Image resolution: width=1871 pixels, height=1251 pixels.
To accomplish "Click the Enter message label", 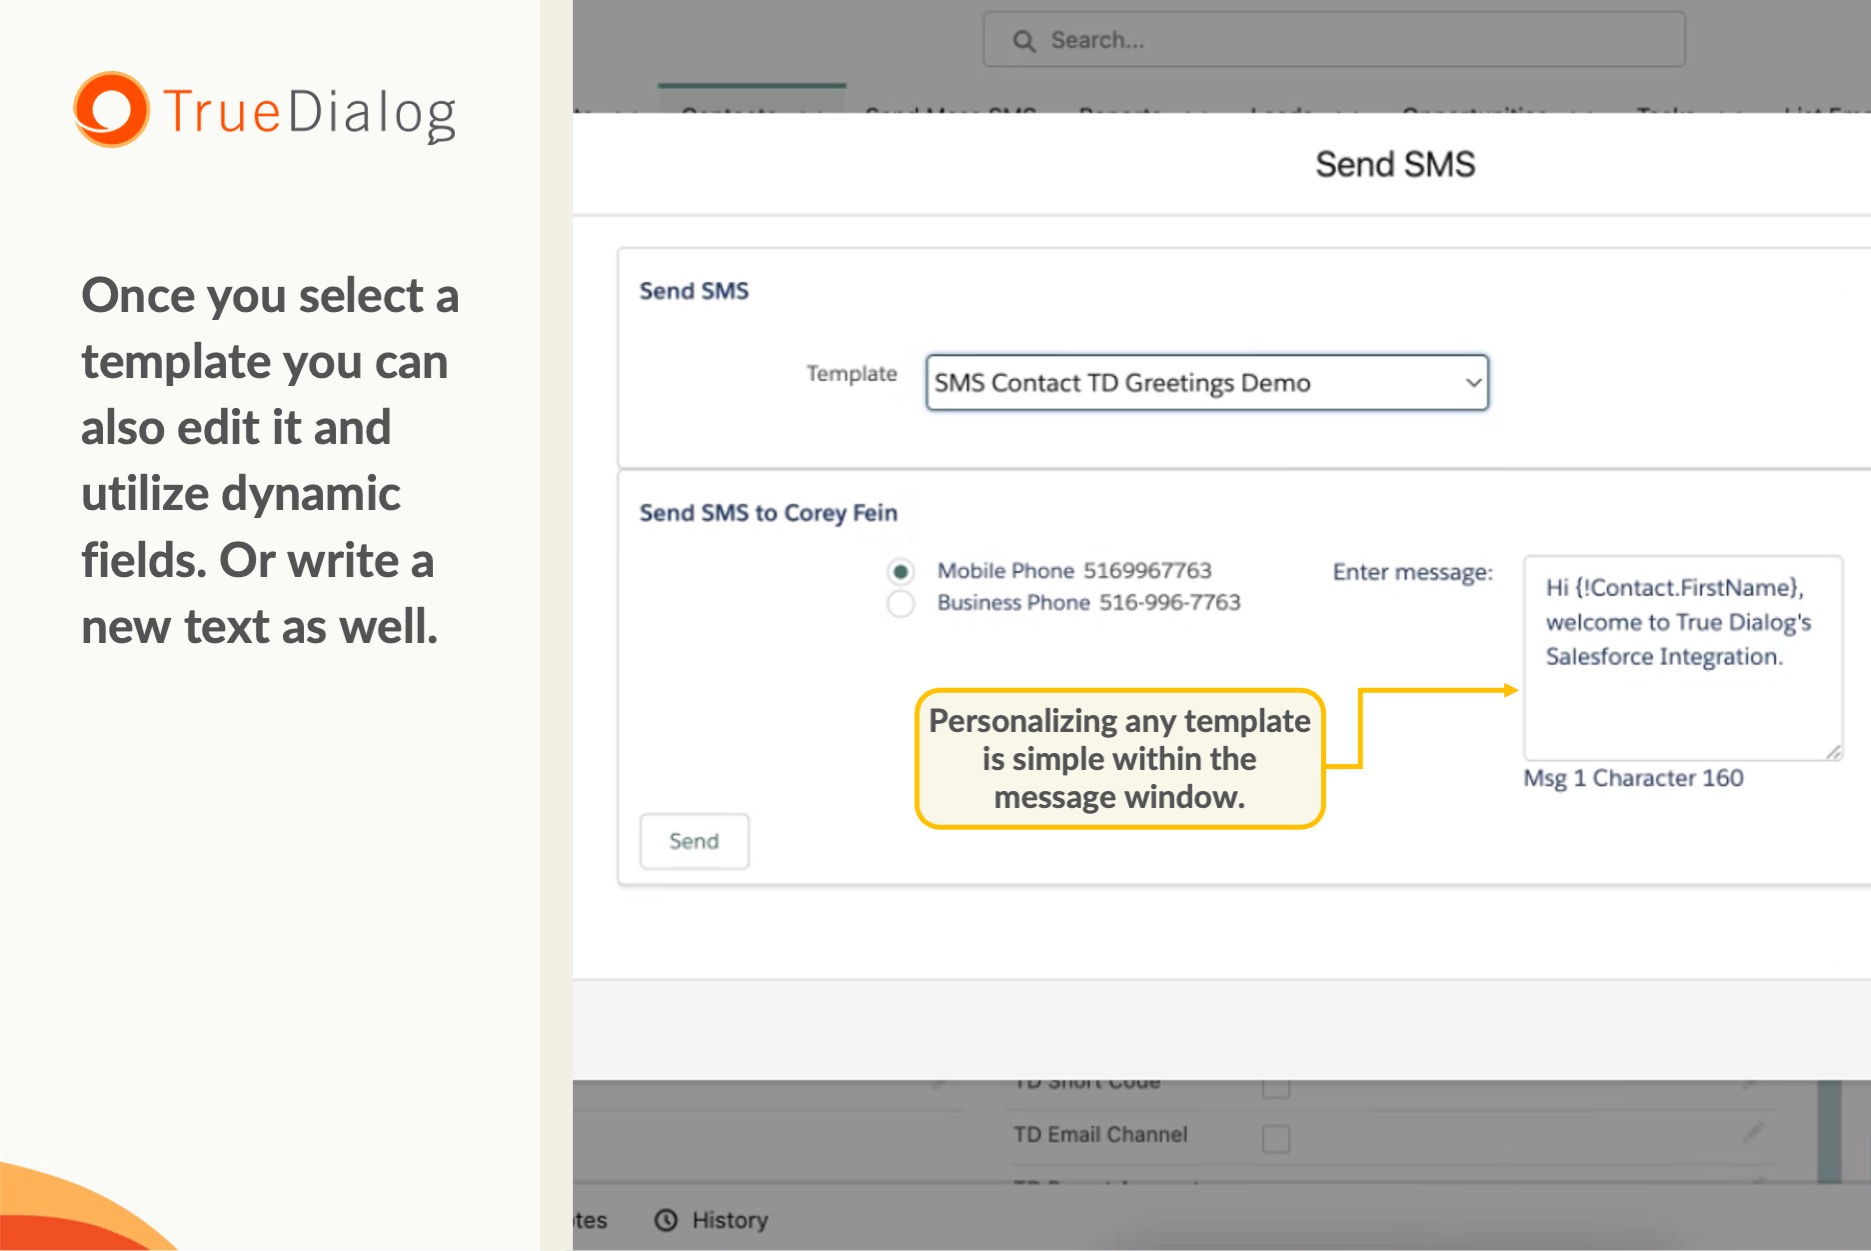I will coord(1412,572).
